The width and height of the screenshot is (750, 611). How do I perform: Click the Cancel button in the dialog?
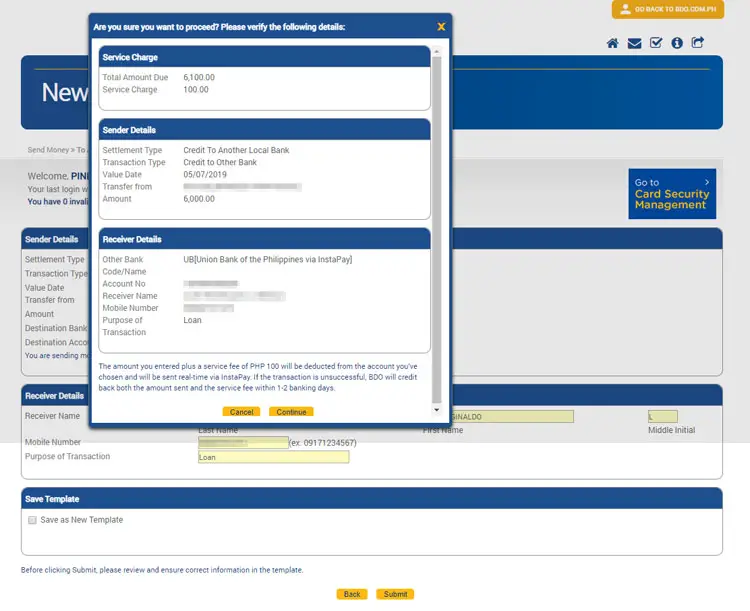pos(241,411)
